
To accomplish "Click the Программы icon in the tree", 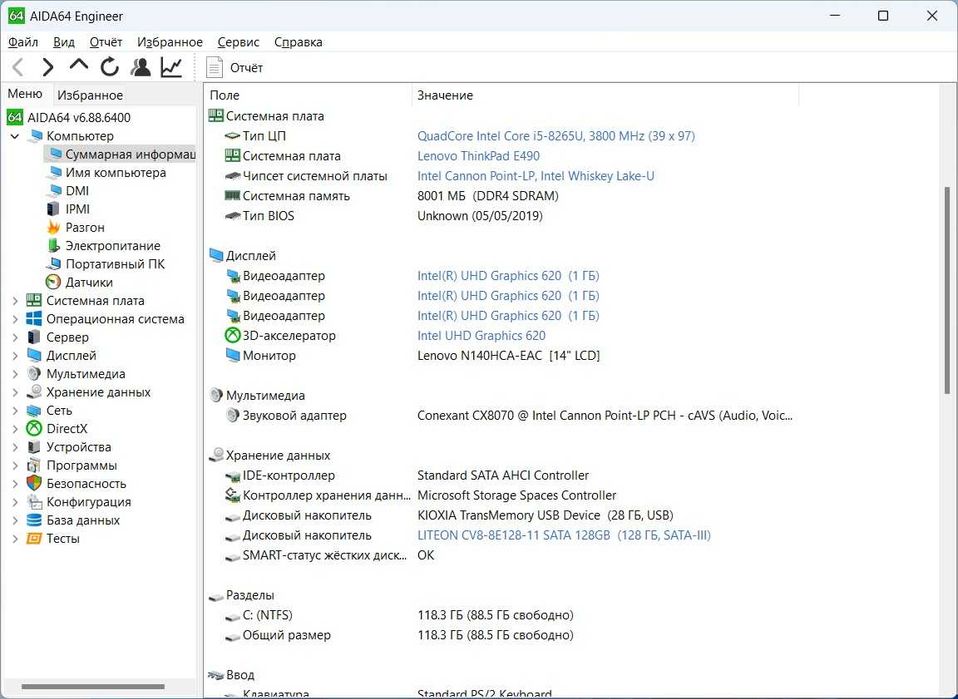I will tap(34, 465).
